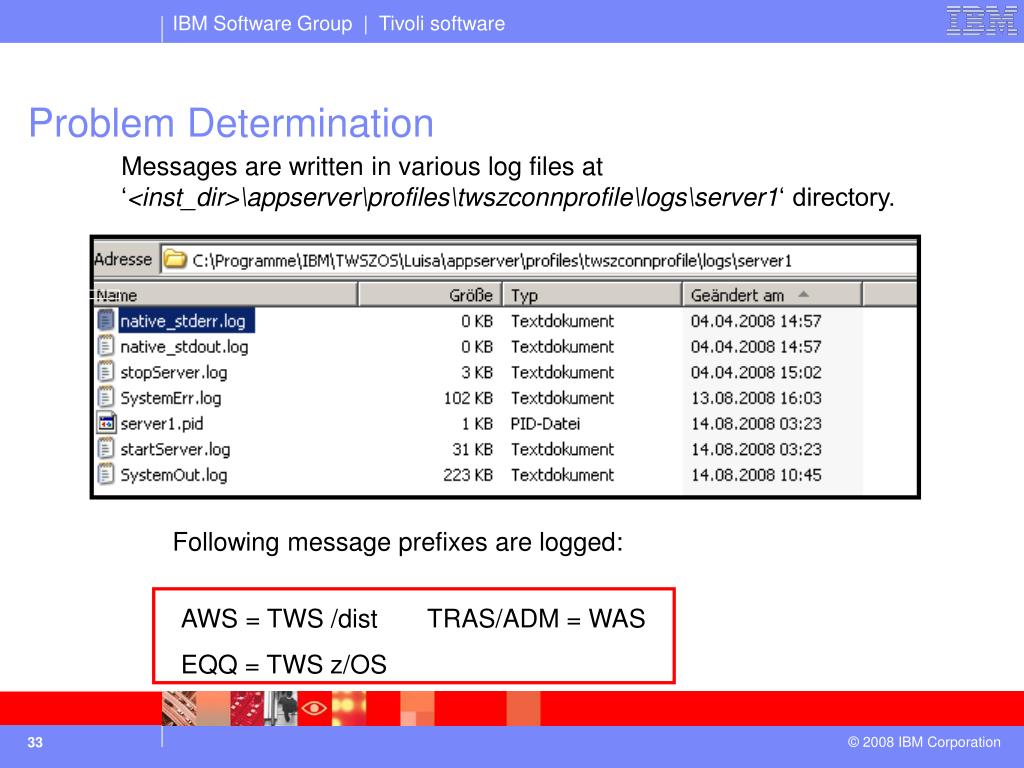Click the startServer.log file icon

coord(106,449)
